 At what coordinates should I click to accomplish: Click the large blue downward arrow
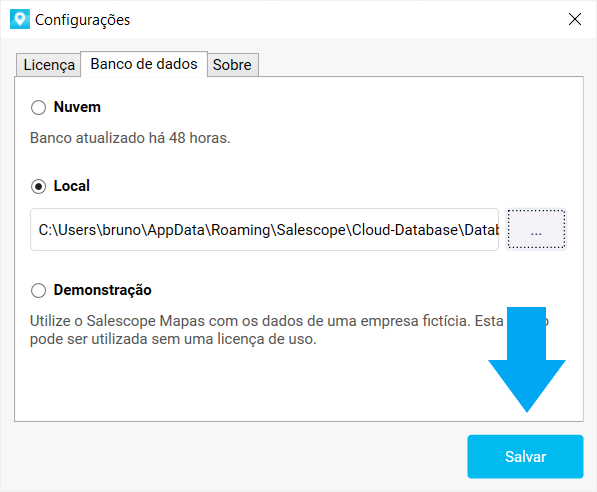(527, 359)
